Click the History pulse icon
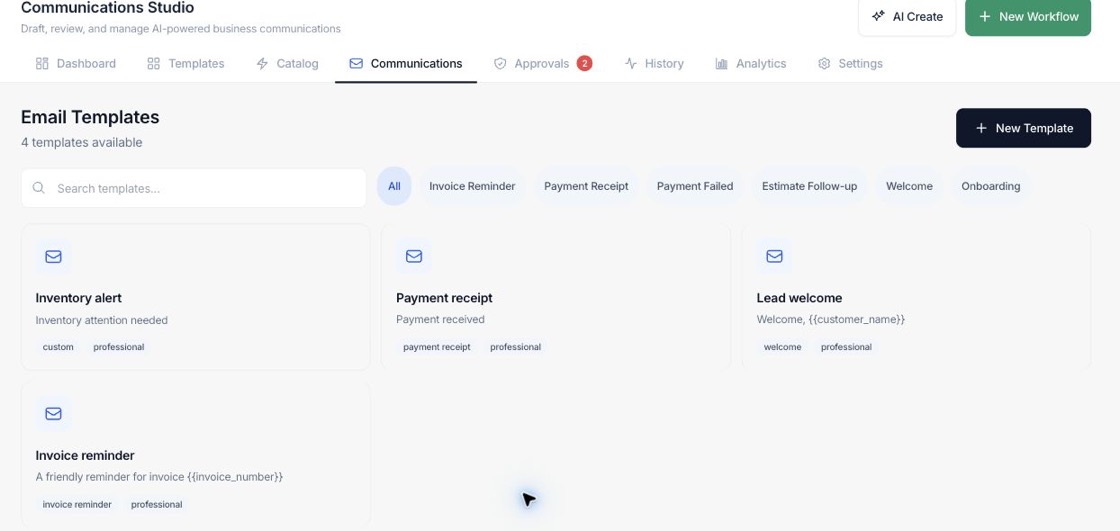The height and width of the screenshot is (531, 1120). coord(631,64)
